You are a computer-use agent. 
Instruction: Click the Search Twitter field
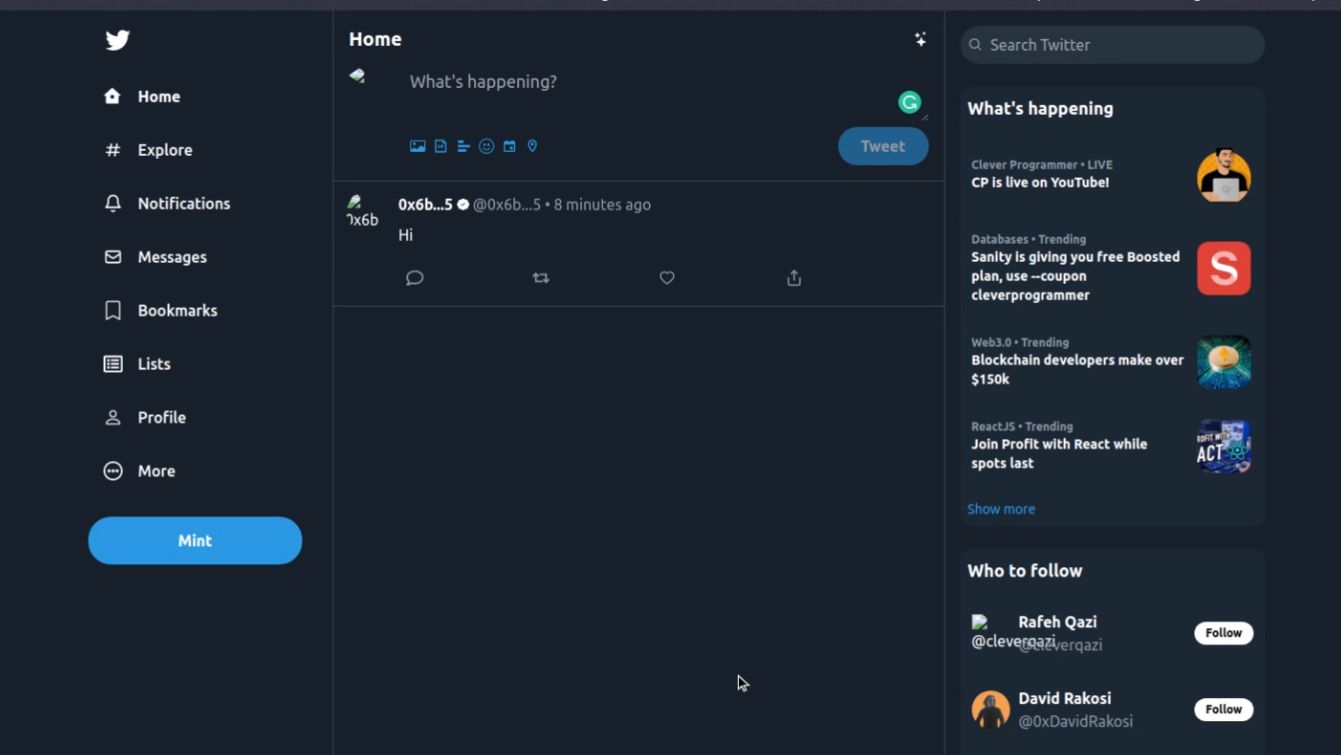pyautogui.click(x=1113, y=45)
